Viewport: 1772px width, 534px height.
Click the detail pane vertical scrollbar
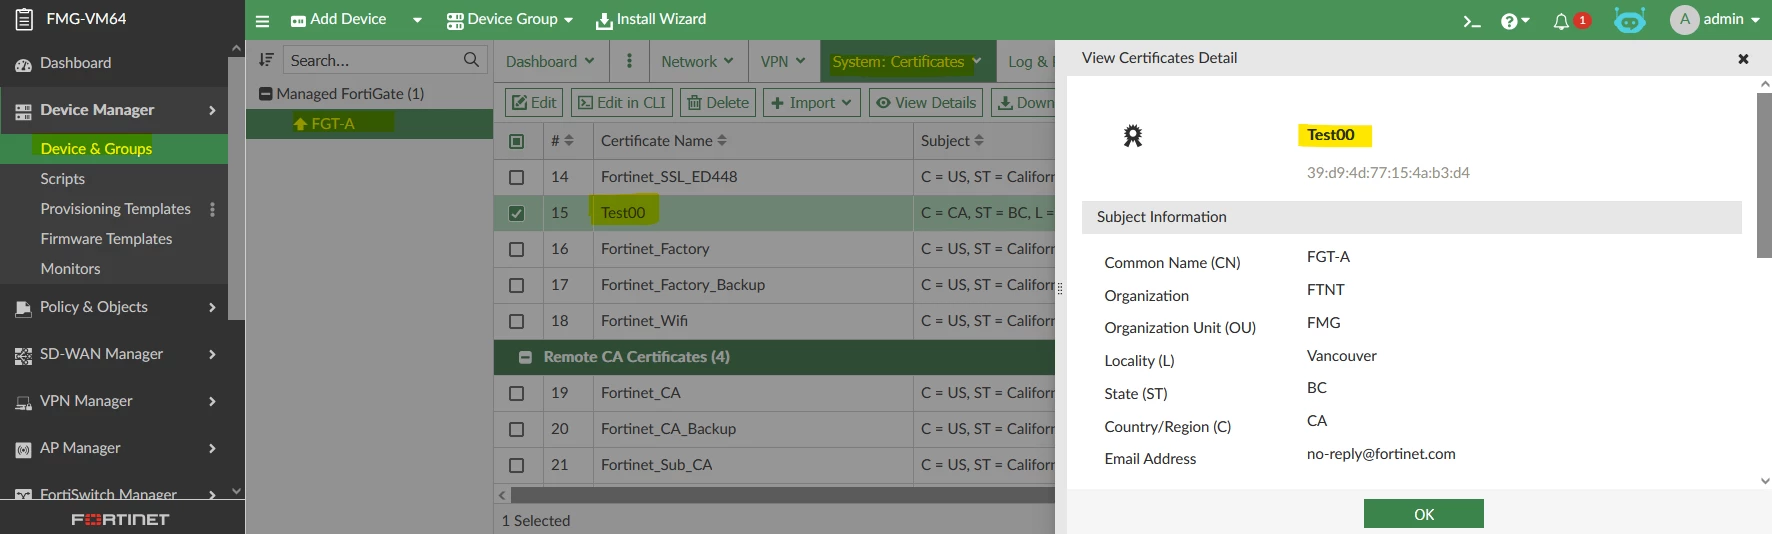coord(1764,176)
